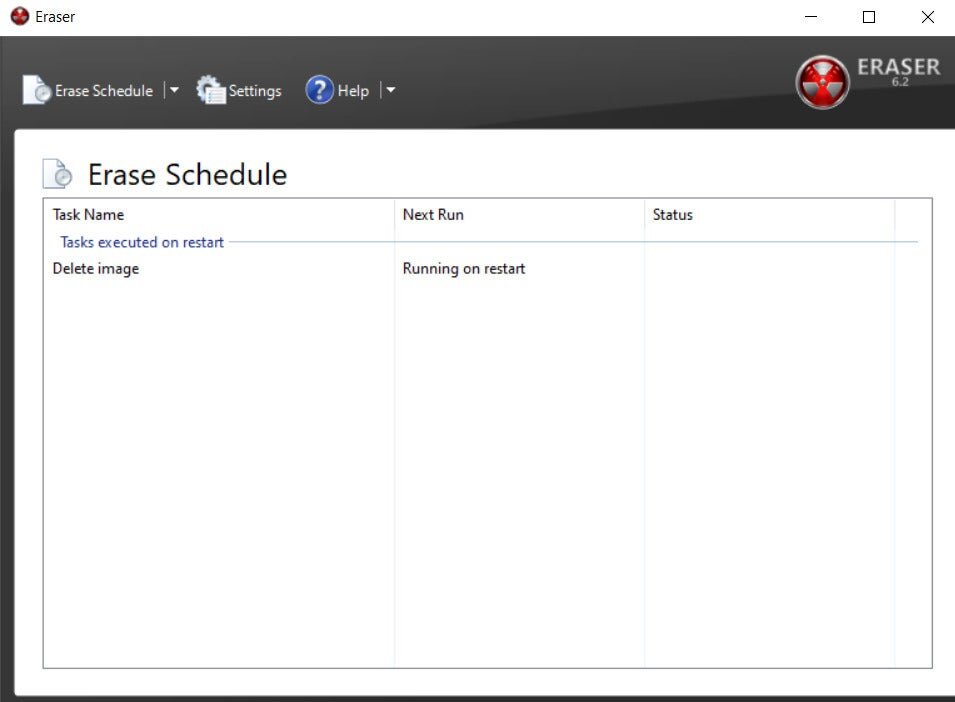Screen dimensions: 955x702
Task: Maximize the Eraser window
Action: (x=869, y=17)
